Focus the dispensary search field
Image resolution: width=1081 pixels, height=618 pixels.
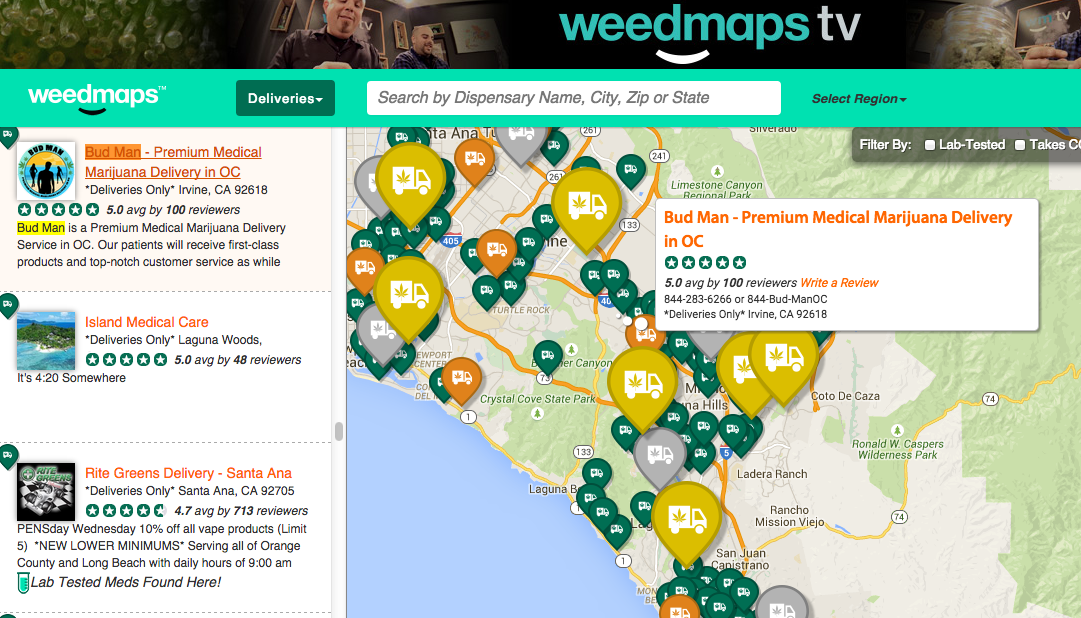click(574, 98)
